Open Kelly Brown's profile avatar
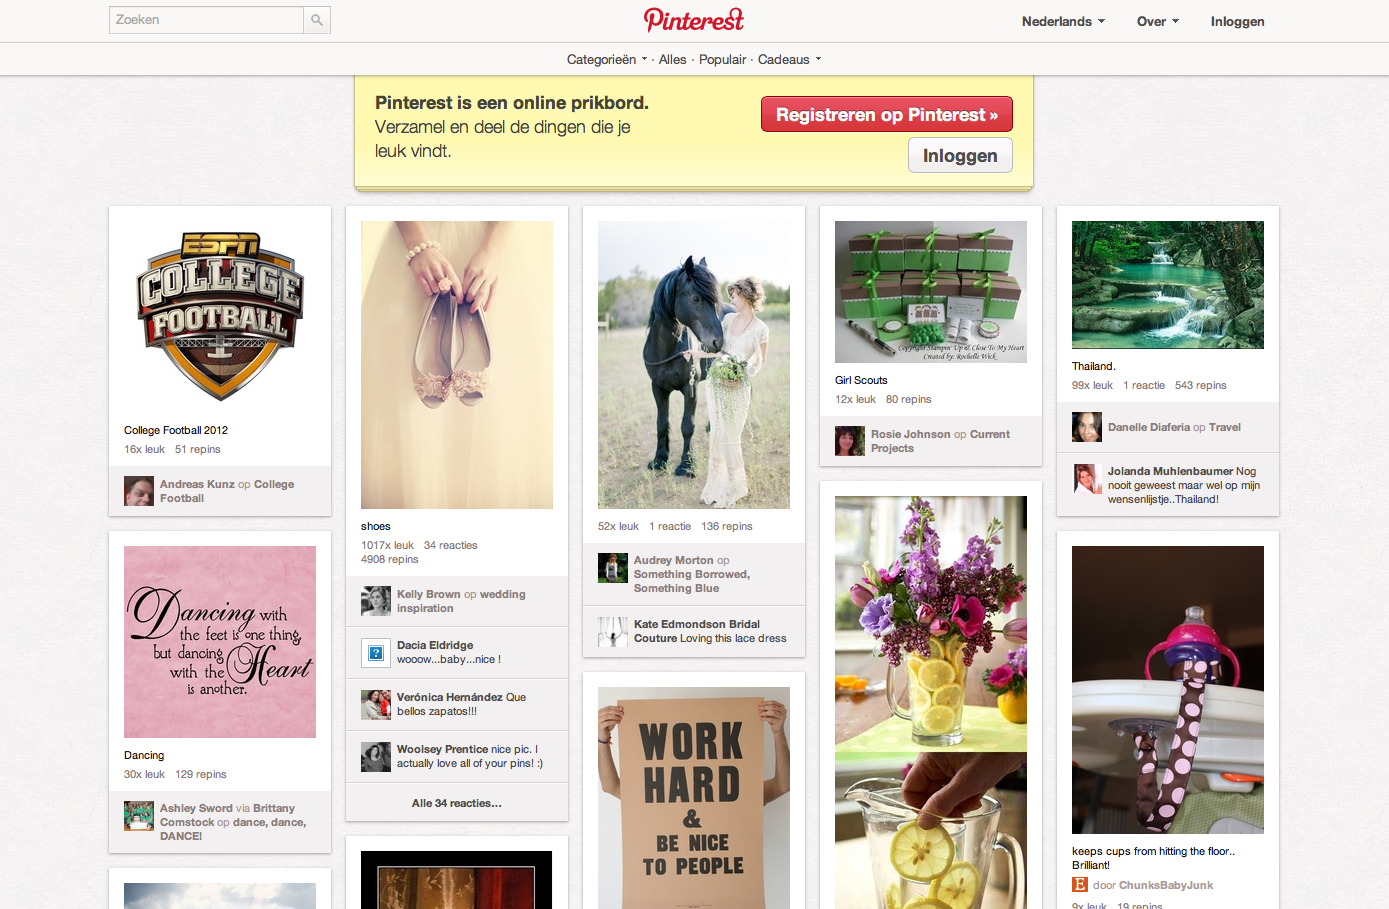 click(x=376, y=601)
